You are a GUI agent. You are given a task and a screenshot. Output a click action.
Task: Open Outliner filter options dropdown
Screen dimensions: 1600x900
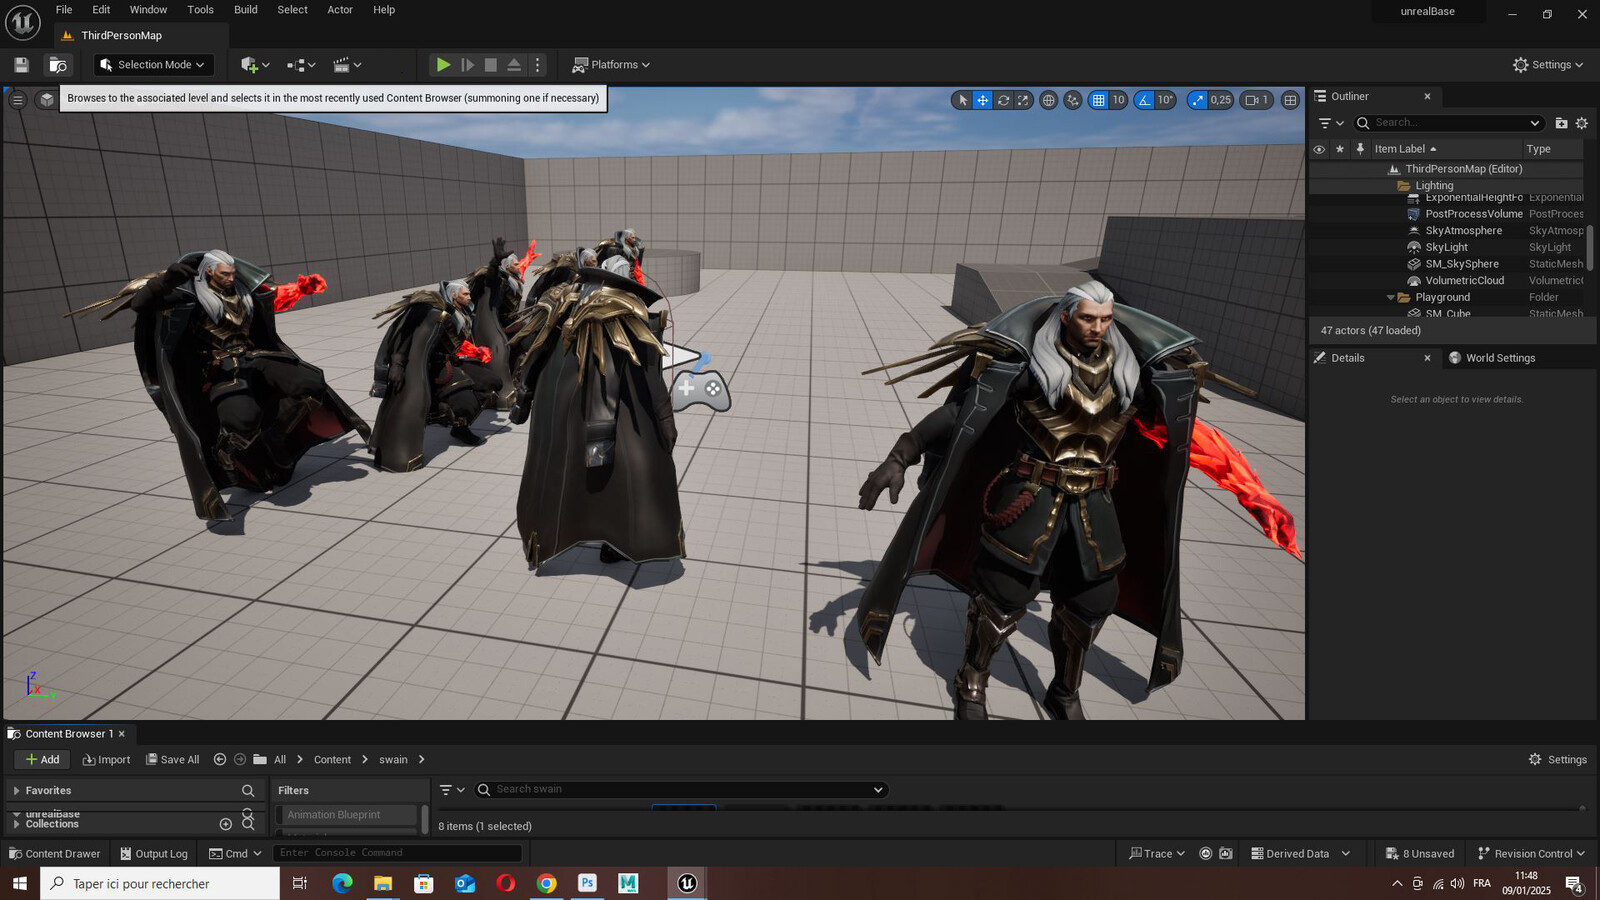(1331, 123)
